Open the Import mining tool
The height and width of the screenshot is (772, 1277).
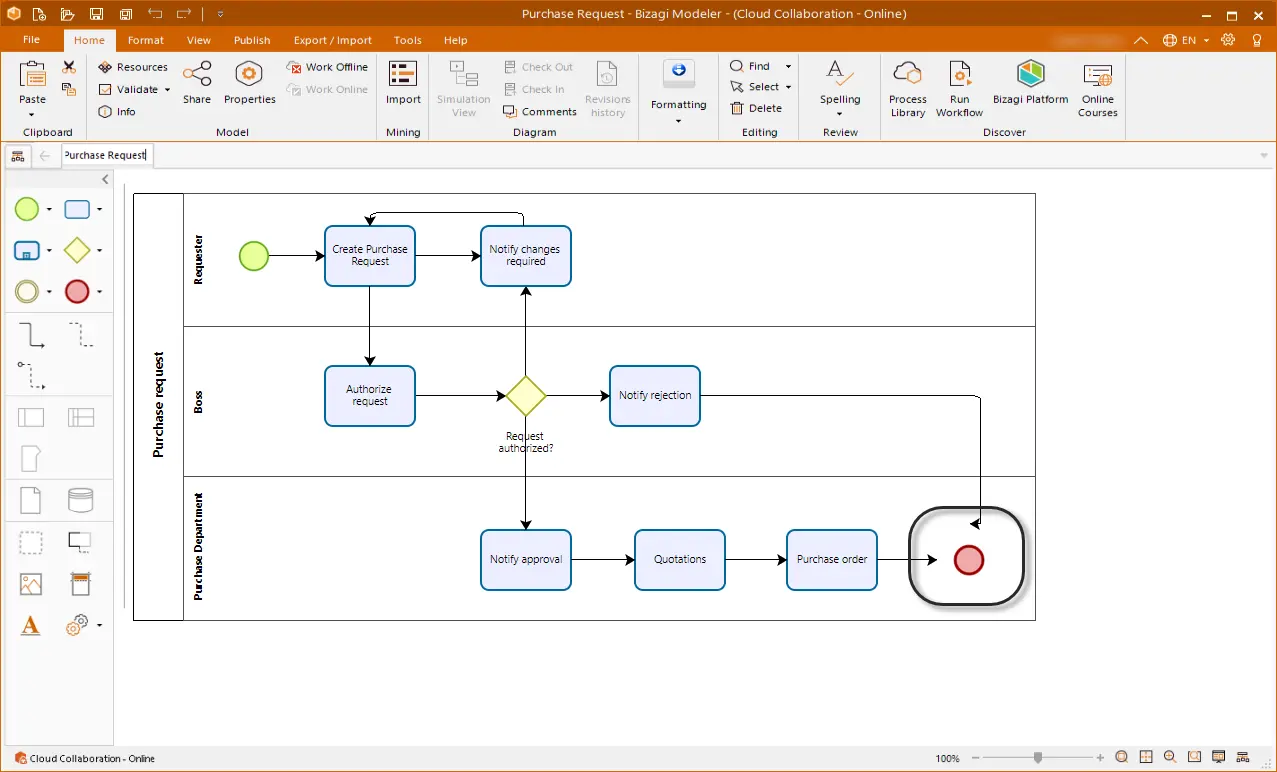[403, 82]
